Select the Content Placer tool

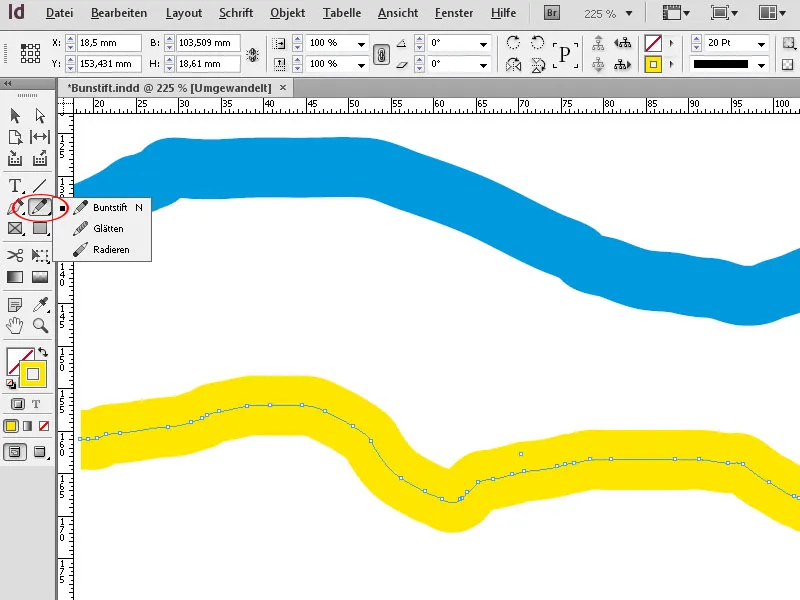pos(40,159)
